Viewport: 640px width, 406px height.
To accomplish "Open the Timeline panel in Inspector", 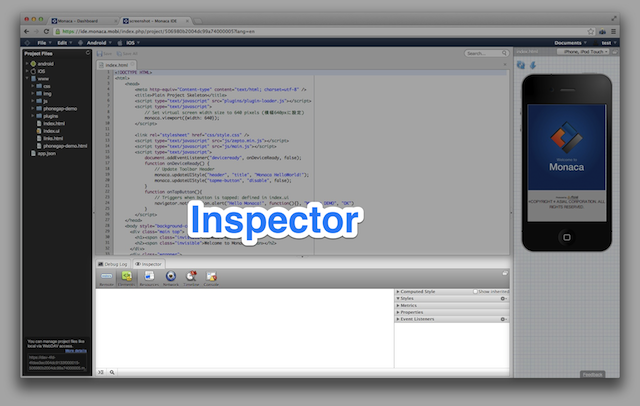I will click(x=191, y=278).
